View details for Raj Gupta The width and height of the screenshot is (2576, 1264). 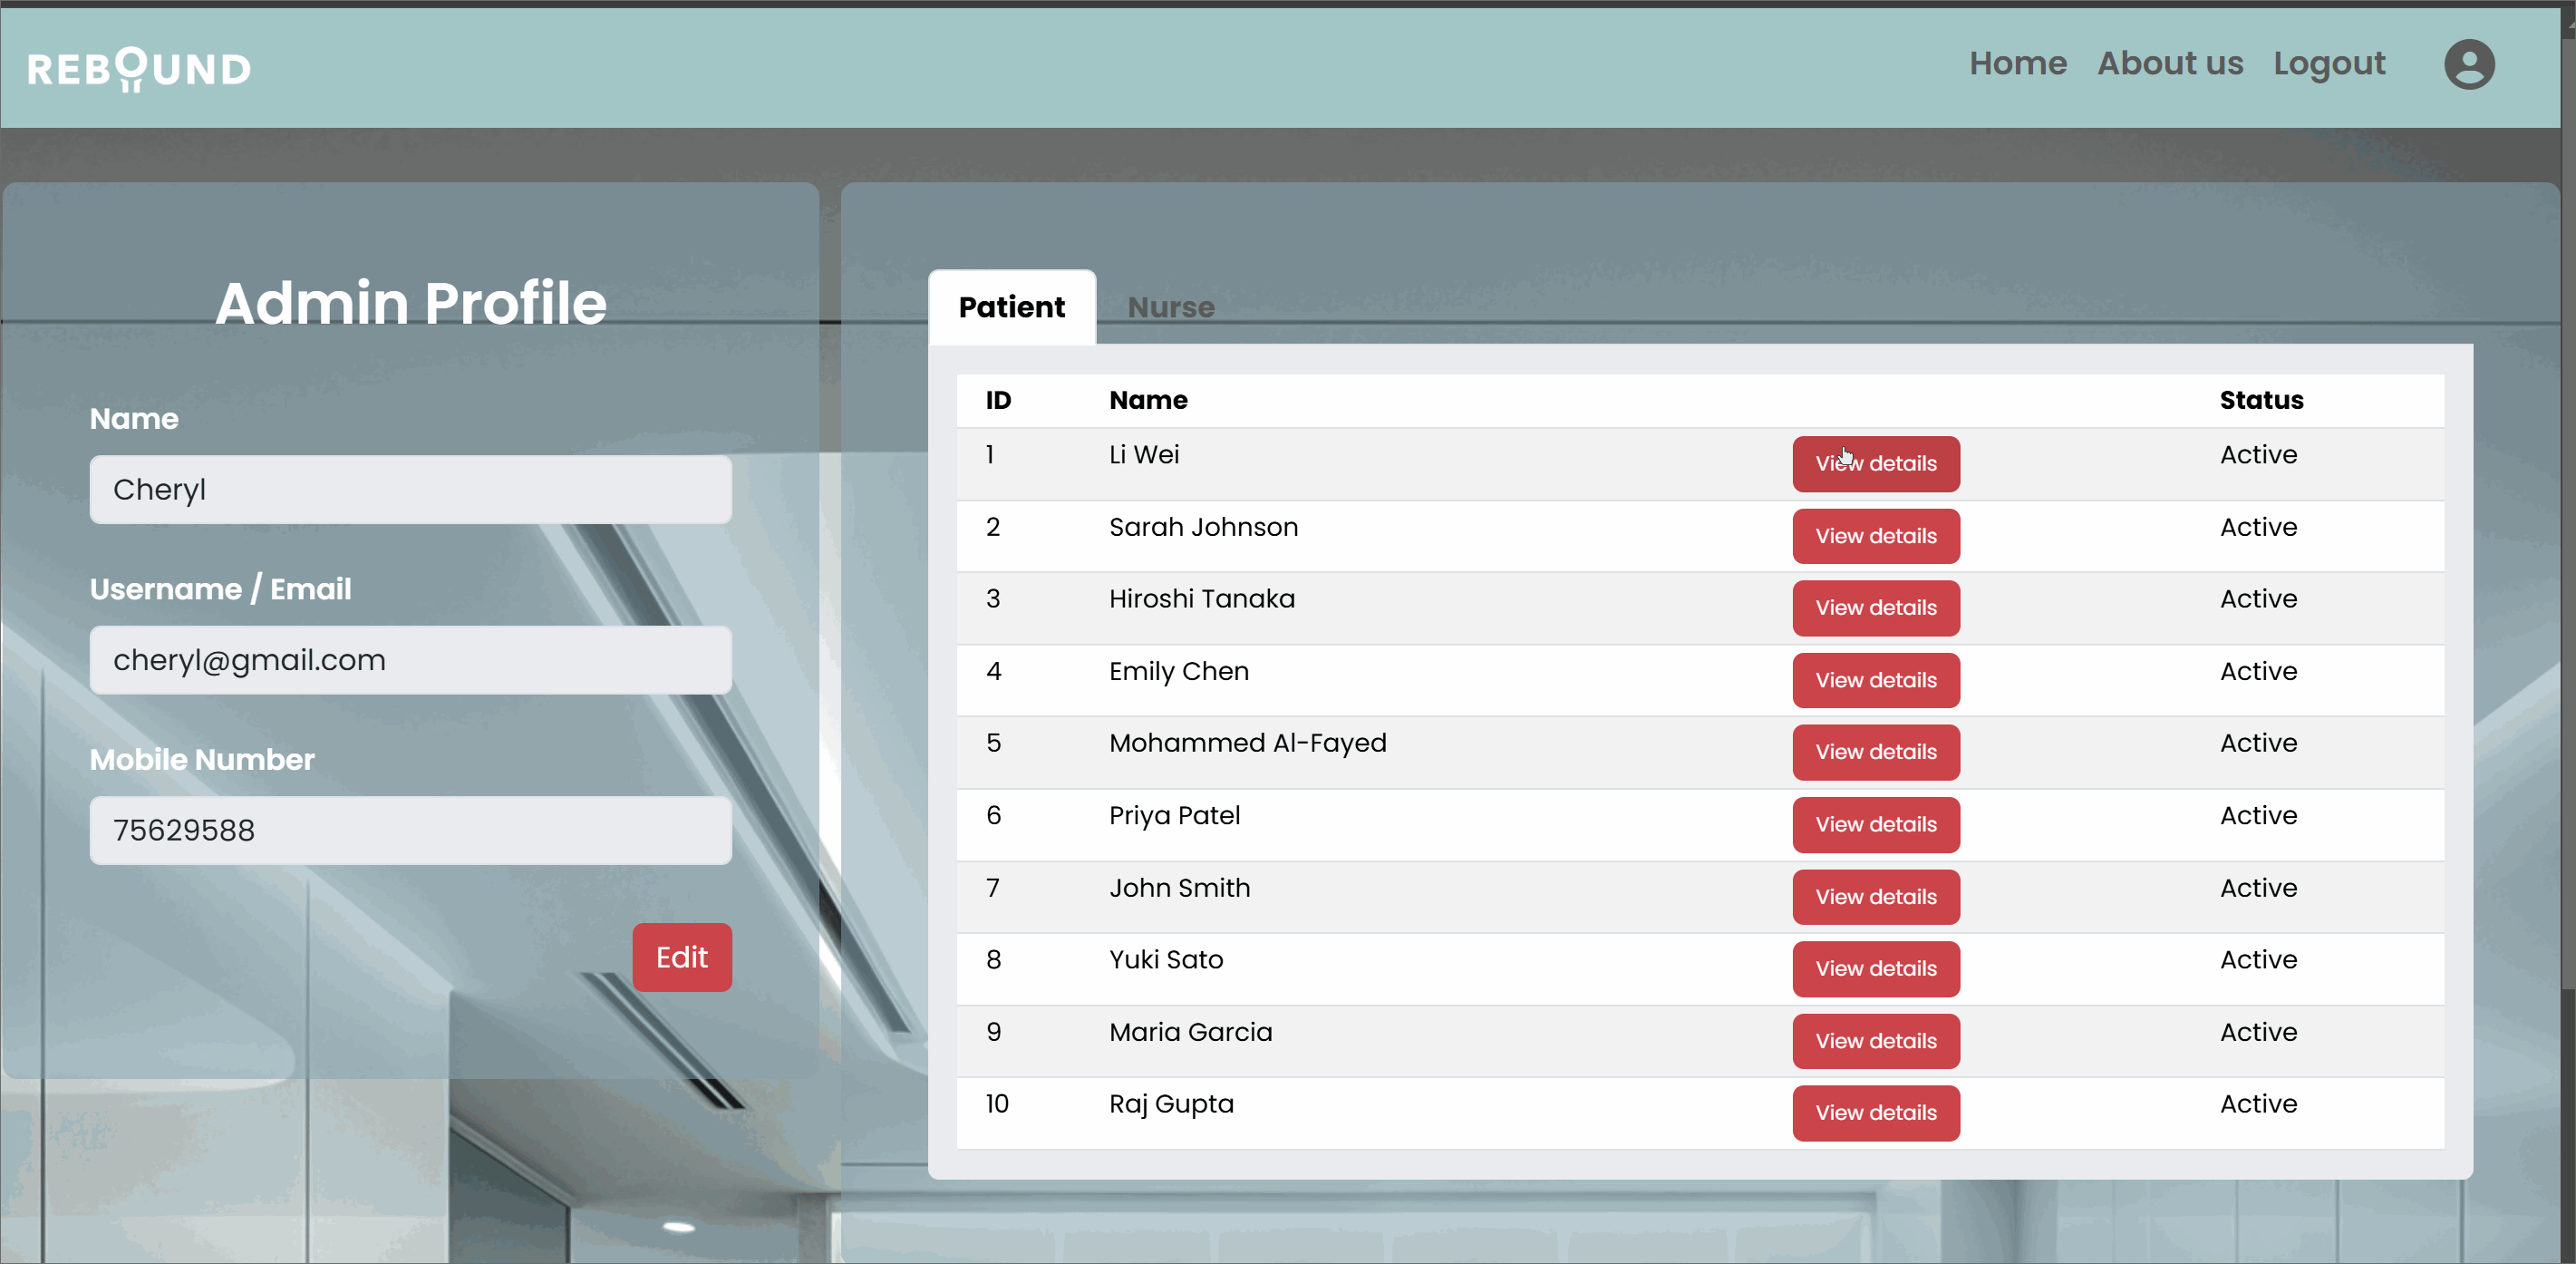[1875, 1113]
